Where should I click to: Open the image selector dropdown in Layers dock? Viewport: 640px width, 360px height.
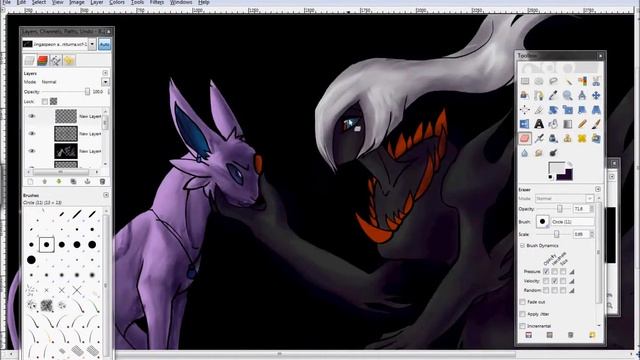[x=92, y=44]
